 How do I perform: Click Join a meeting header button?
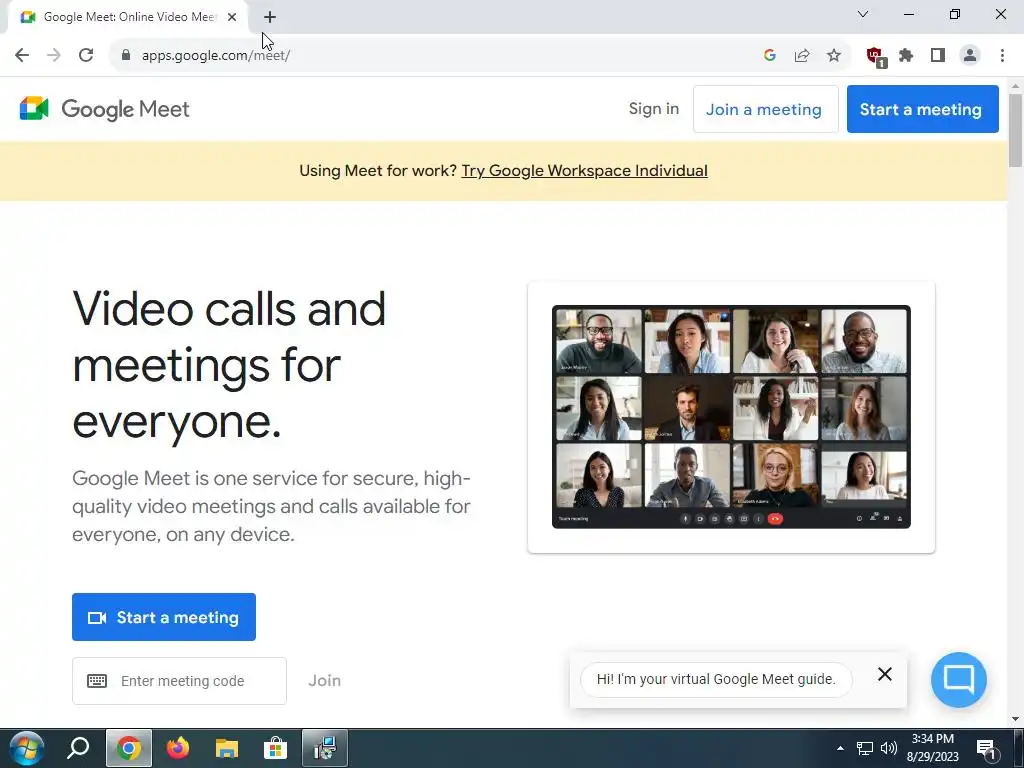pyautogui.click(x=765, y=109)
